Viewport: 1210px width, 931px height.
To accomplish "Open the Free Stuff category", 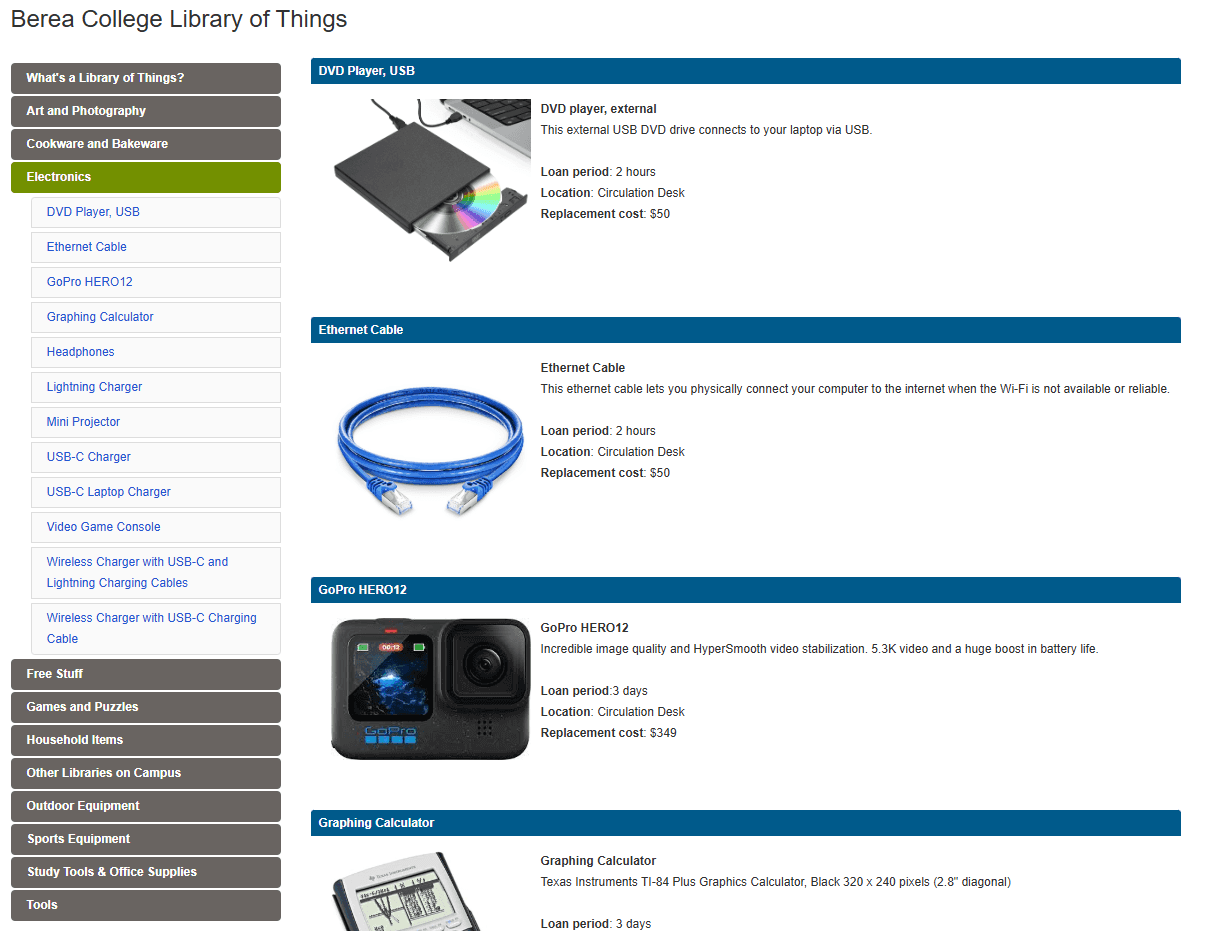I will click(x=146, y=674).
